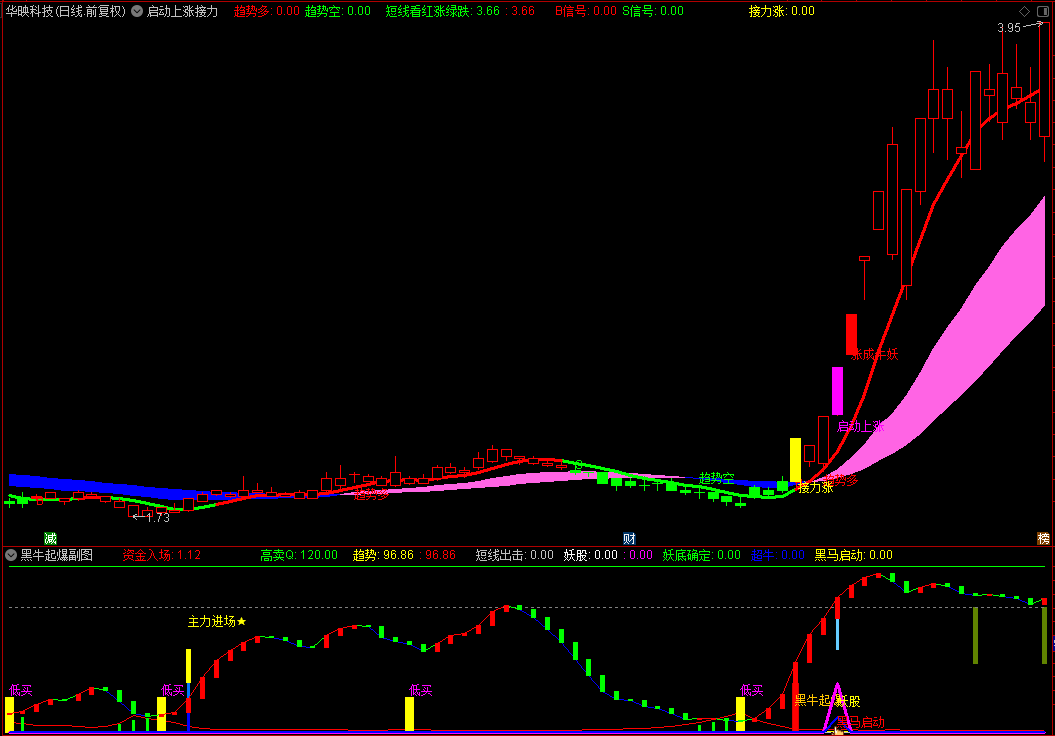Click the 1.73 low price label
1055x736 pixels.
click(x=158, y=517)
